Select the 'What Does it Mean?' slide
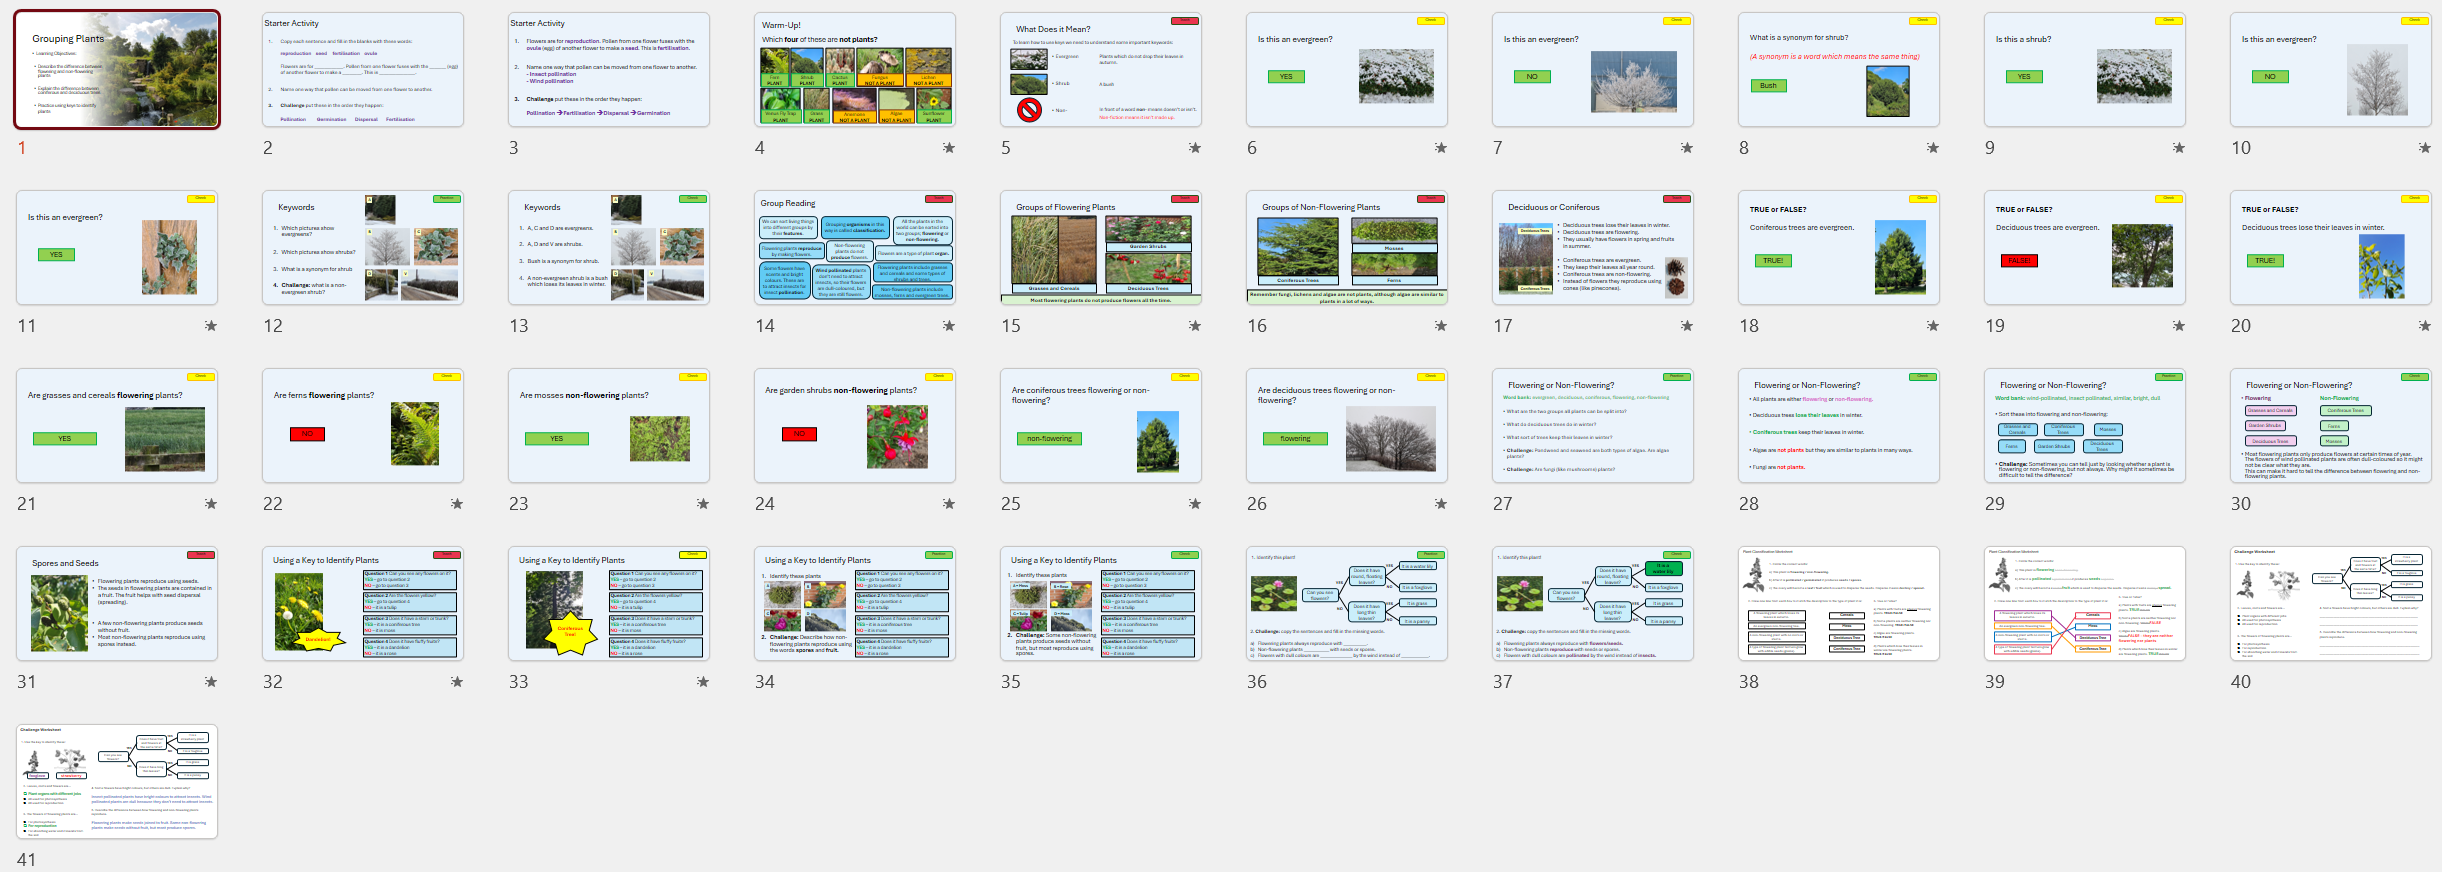The height and width of the screenshot is (872, 2442). [1101, 70]
